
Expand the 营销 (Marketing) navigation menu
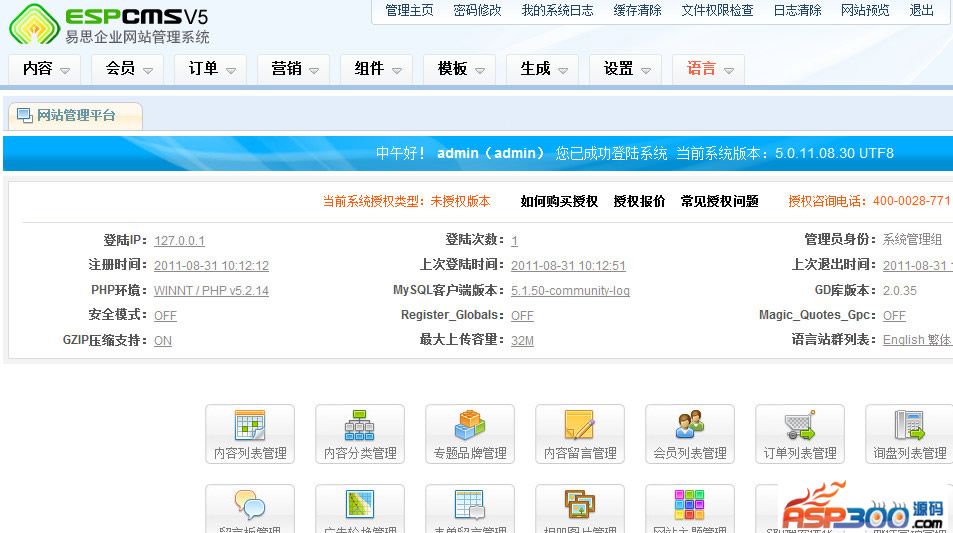[x=294, y=69]
